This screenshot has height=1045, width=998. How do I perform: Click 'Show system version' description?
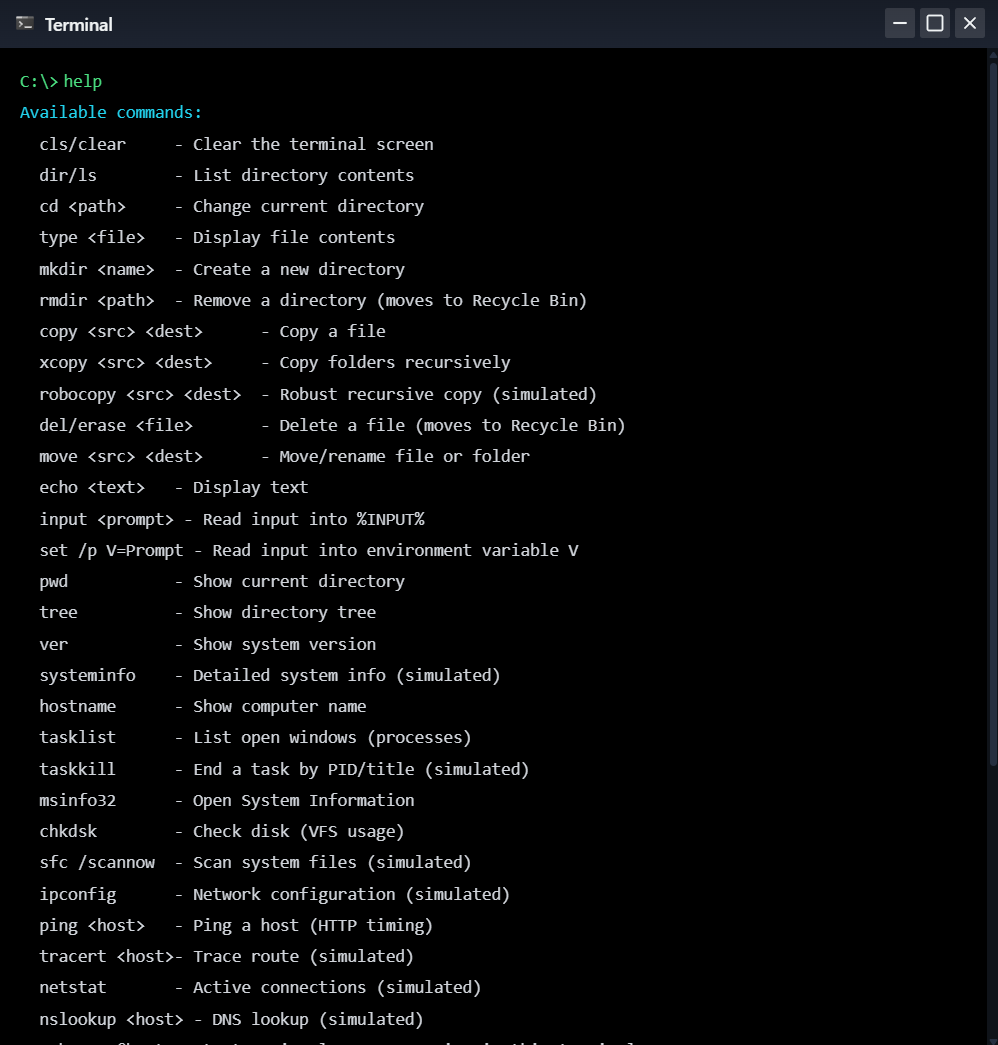(x=285, y=644)
